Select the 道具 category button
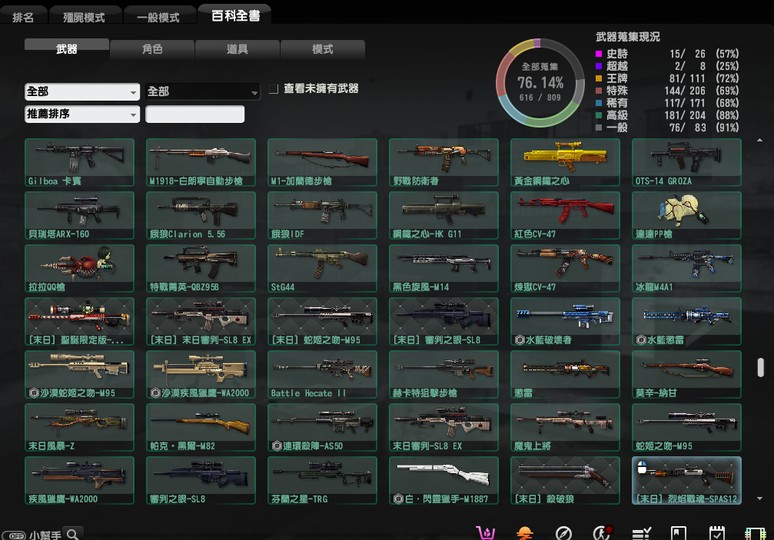The image size is (774, 540). pos(237,48)
